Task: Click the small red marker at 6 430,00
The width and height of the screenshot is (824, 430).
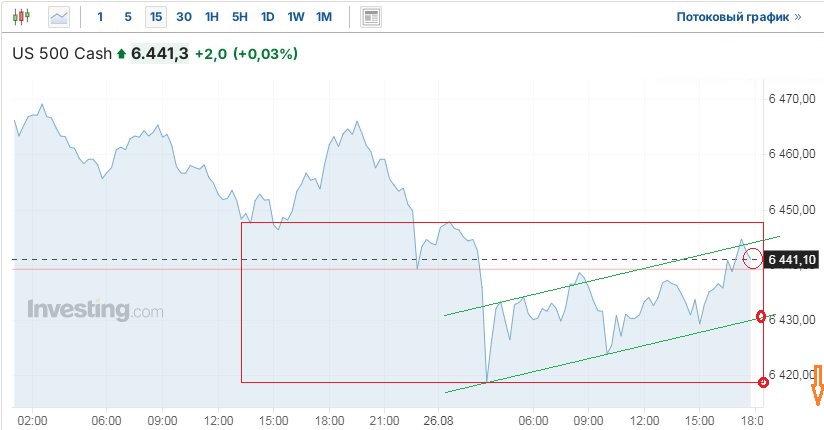Action: point(762,317)
